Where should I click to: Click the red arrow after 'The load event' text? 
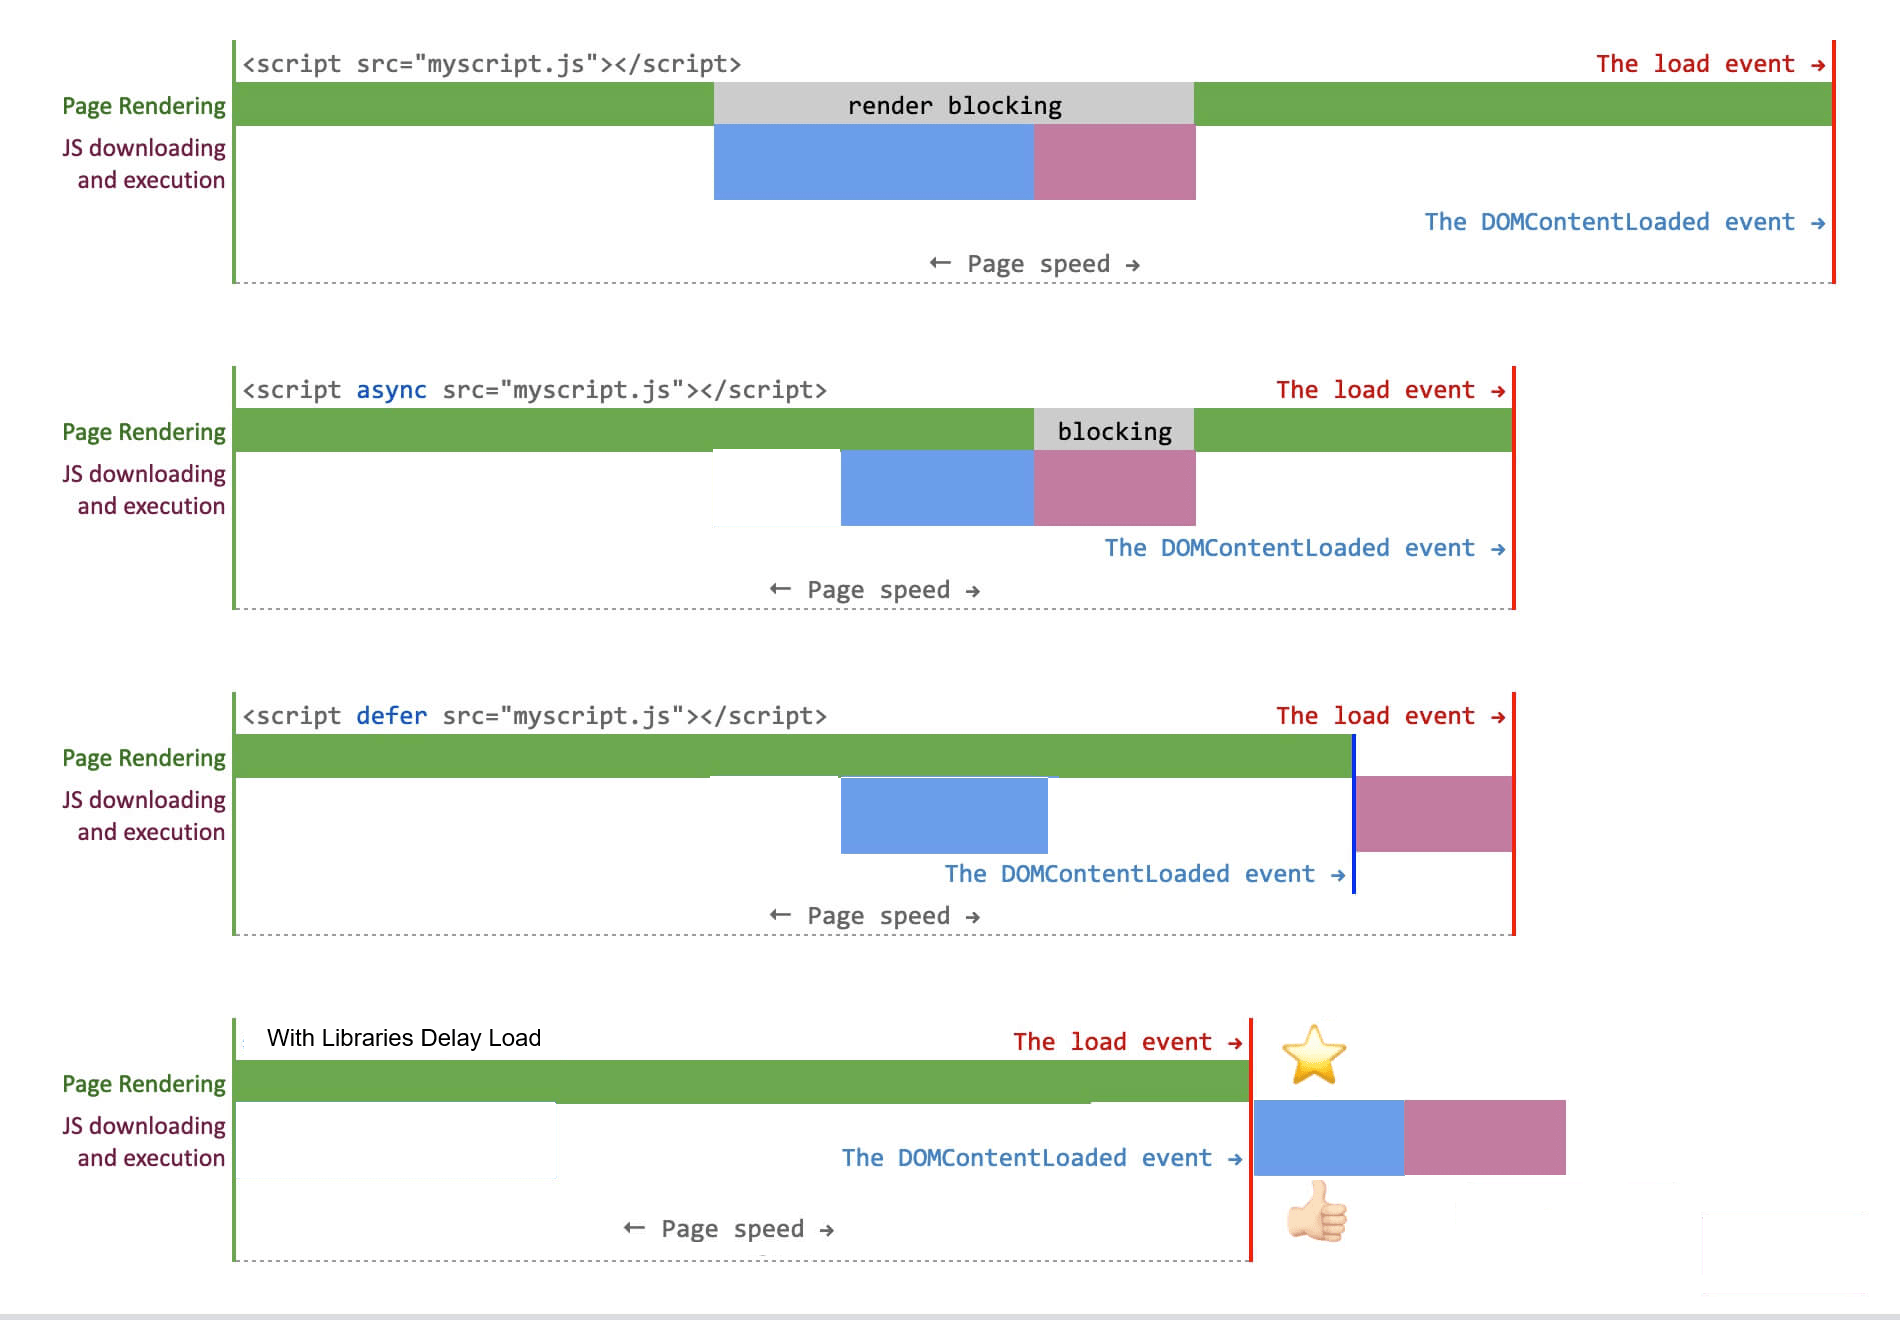(x=1816, y=63)
